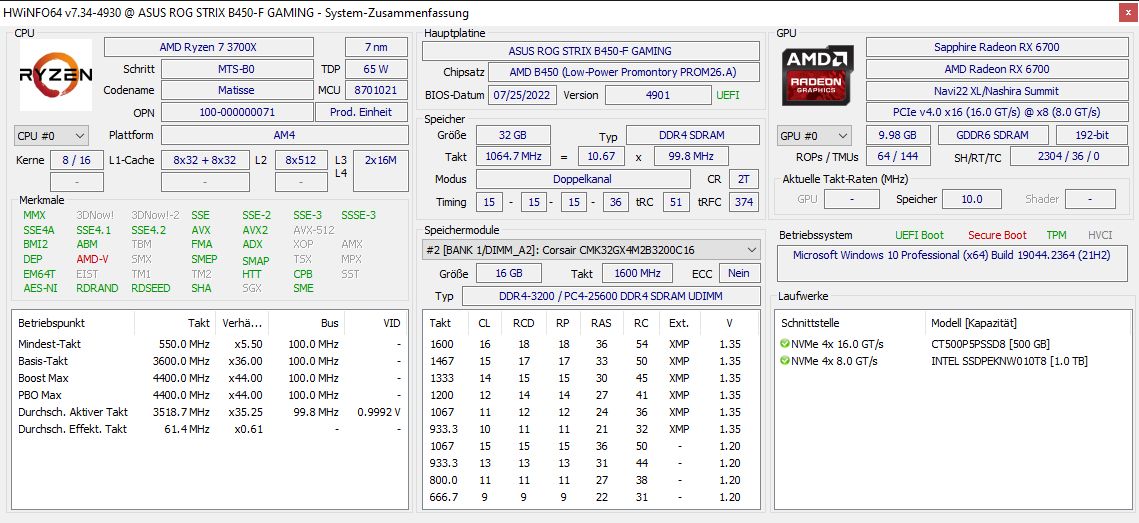
Task: Click the ROPs / TMUs value 64 / 144
Action: [898, 157]
